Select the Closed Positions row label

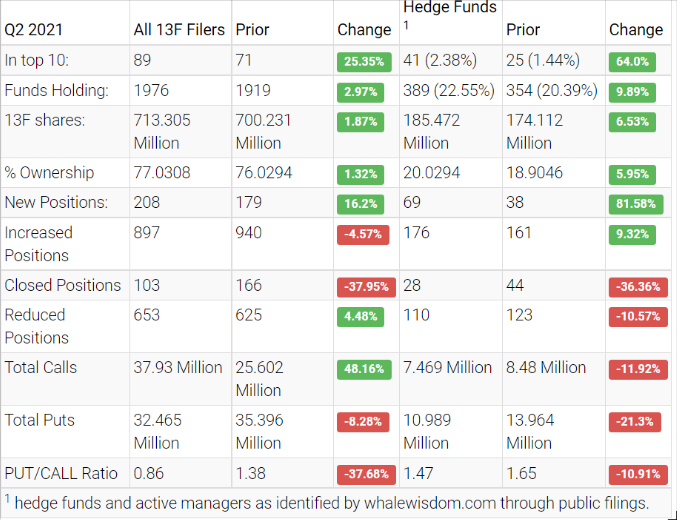click(62, 285)
